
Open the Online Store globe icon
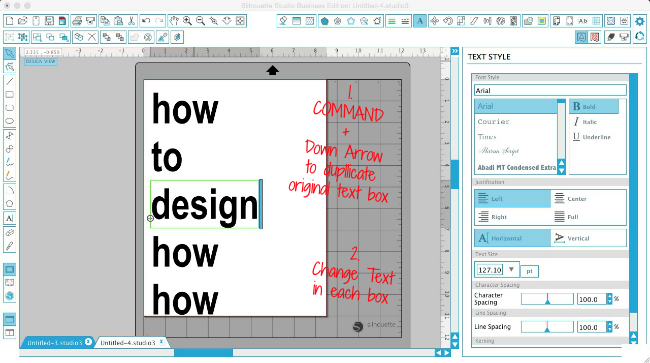point(9,296)
